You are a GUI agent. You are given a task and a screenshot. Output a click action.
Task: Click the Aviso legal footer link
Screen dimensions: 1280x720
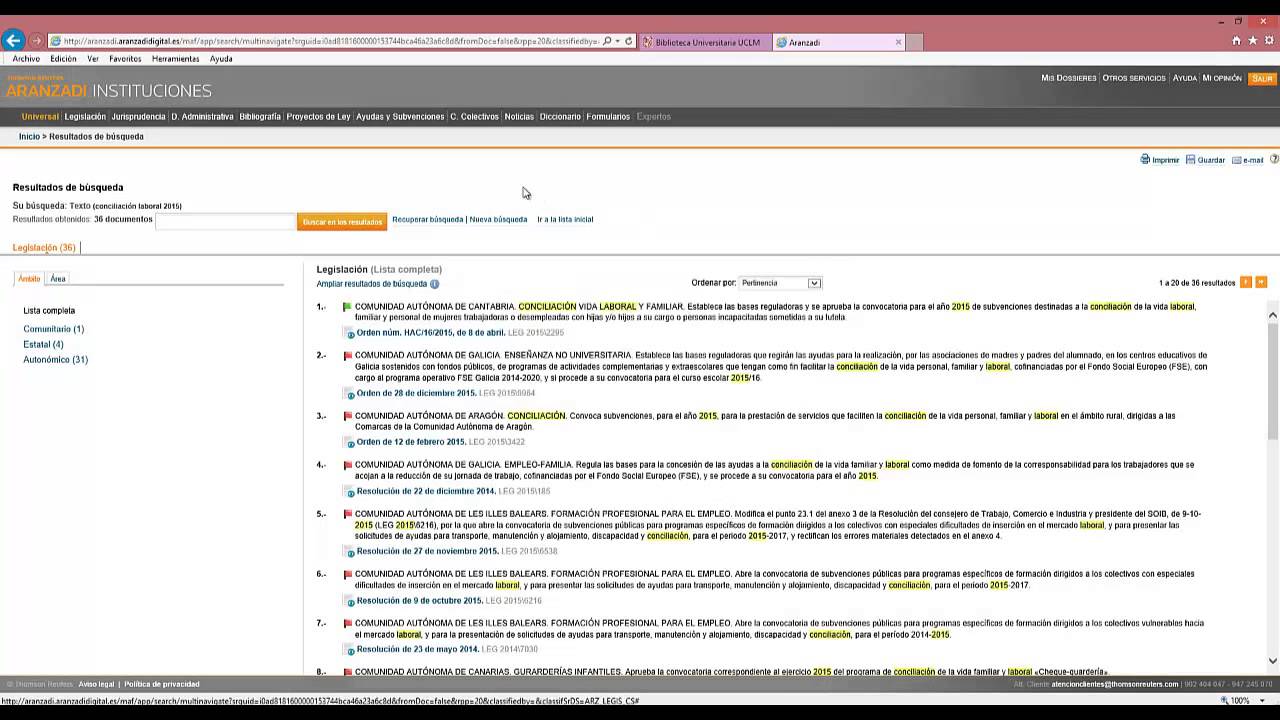96,685
